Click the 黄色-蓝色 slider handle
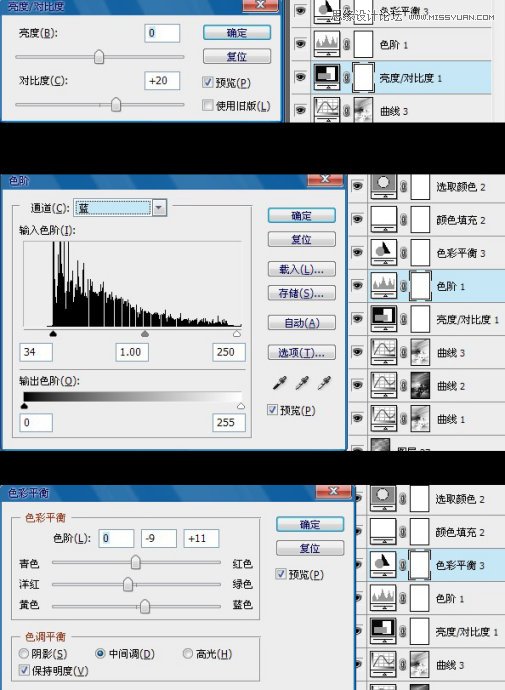505x690 pixels. pos(144,606)
